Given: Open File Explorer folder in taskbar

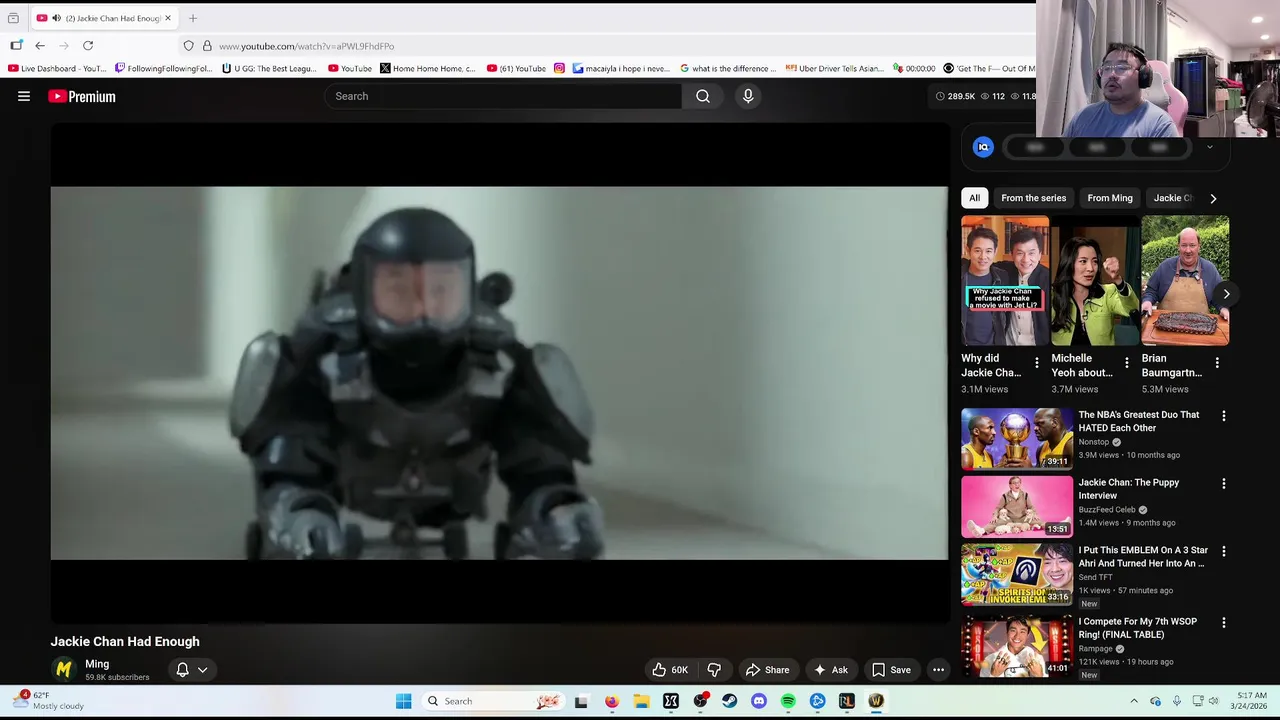Looking at the screenshot, I should 641,701.
